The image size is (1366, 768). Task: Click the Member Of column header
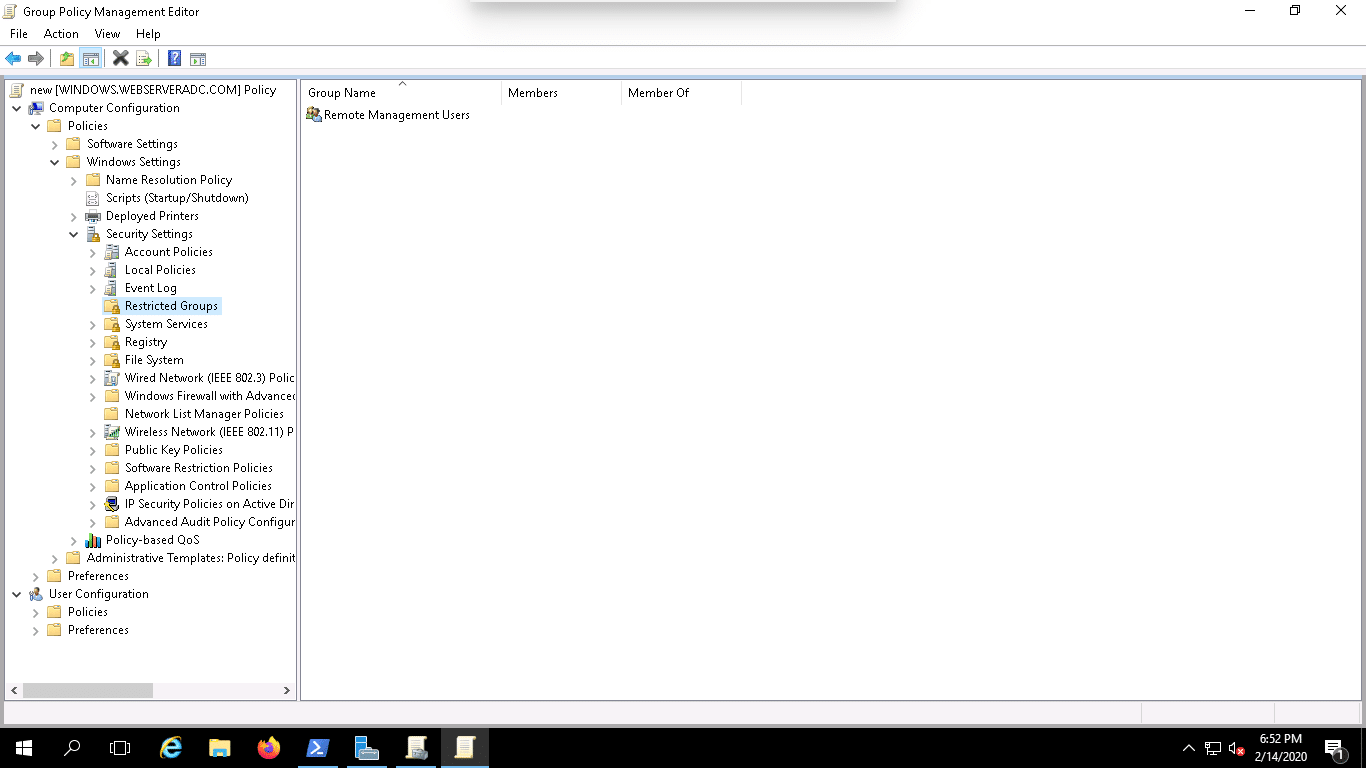click(681, 93)
